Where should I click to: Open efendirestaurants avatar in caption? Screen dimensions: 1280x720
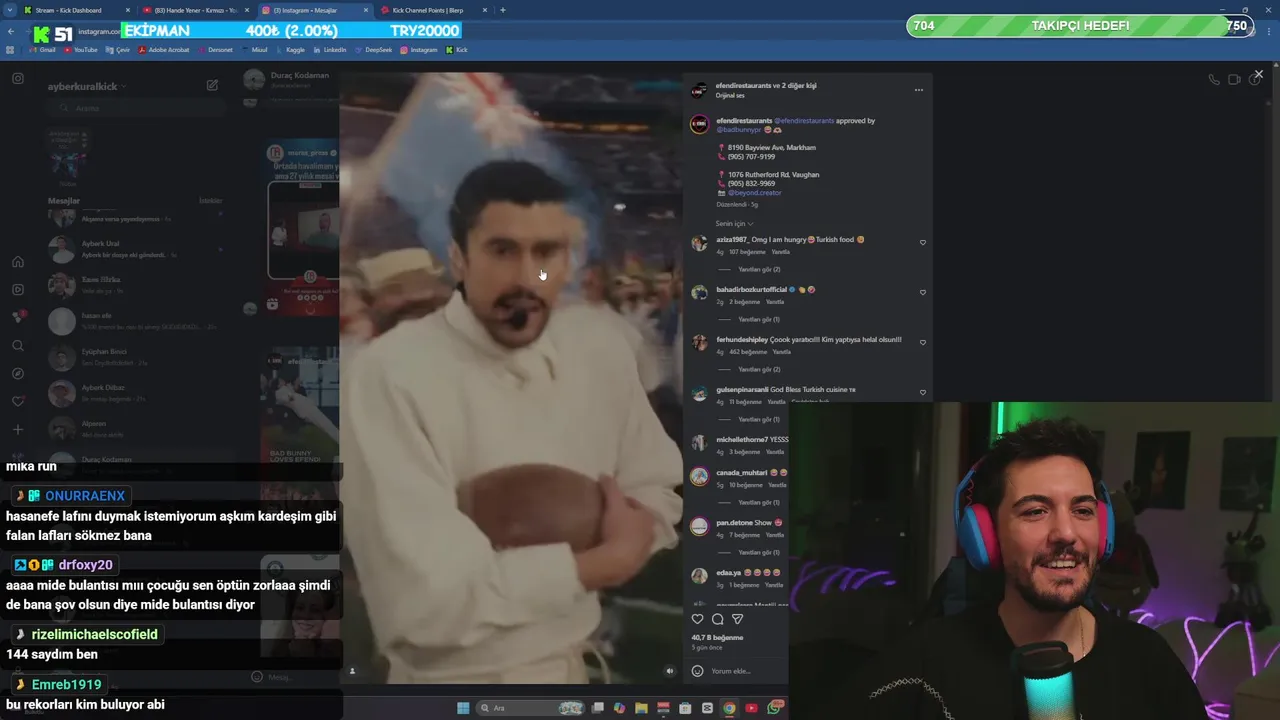pyautogui.click(x=699, y=124)
